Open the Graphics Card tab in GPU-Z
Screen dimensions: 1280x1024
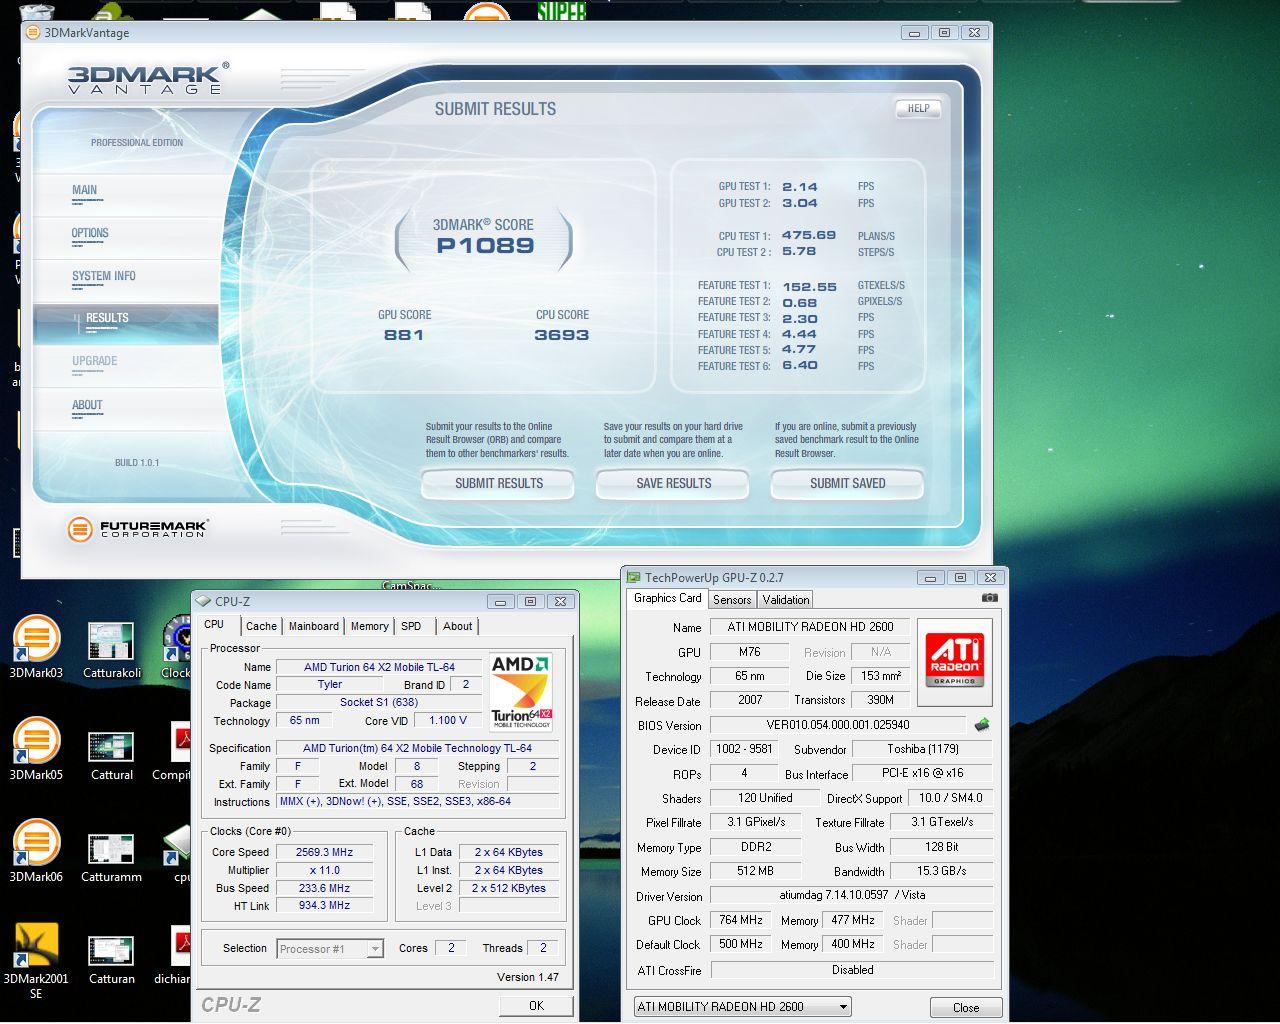coord(667,598)
